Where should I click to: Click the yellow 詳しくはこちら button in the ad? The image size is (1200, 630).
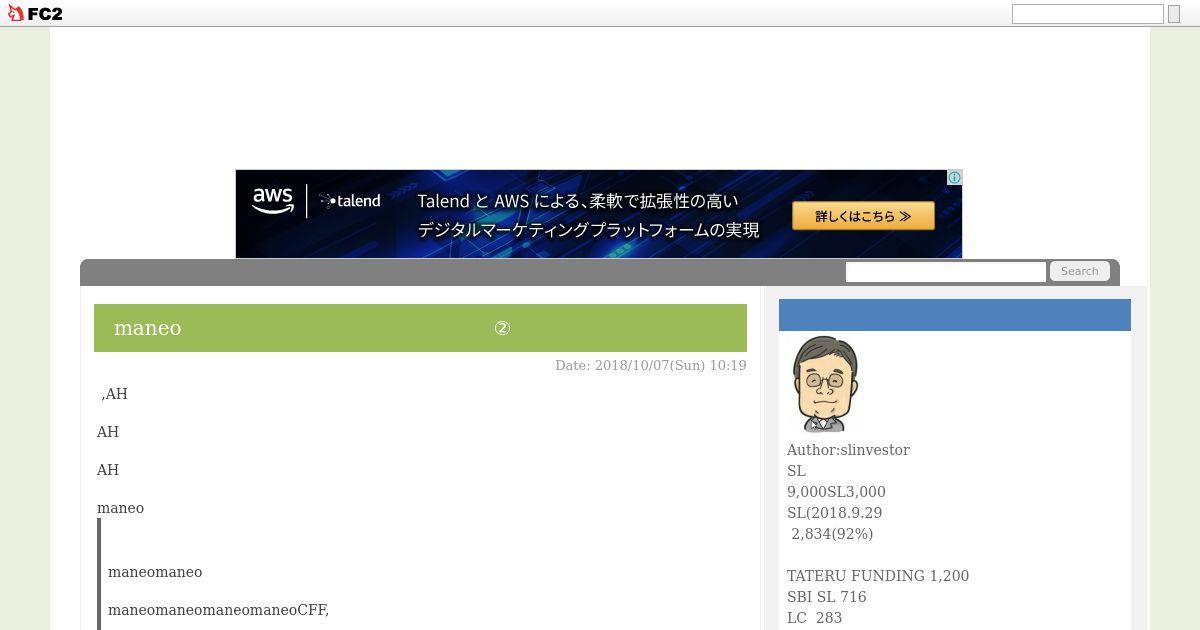(x=863, y=216)
